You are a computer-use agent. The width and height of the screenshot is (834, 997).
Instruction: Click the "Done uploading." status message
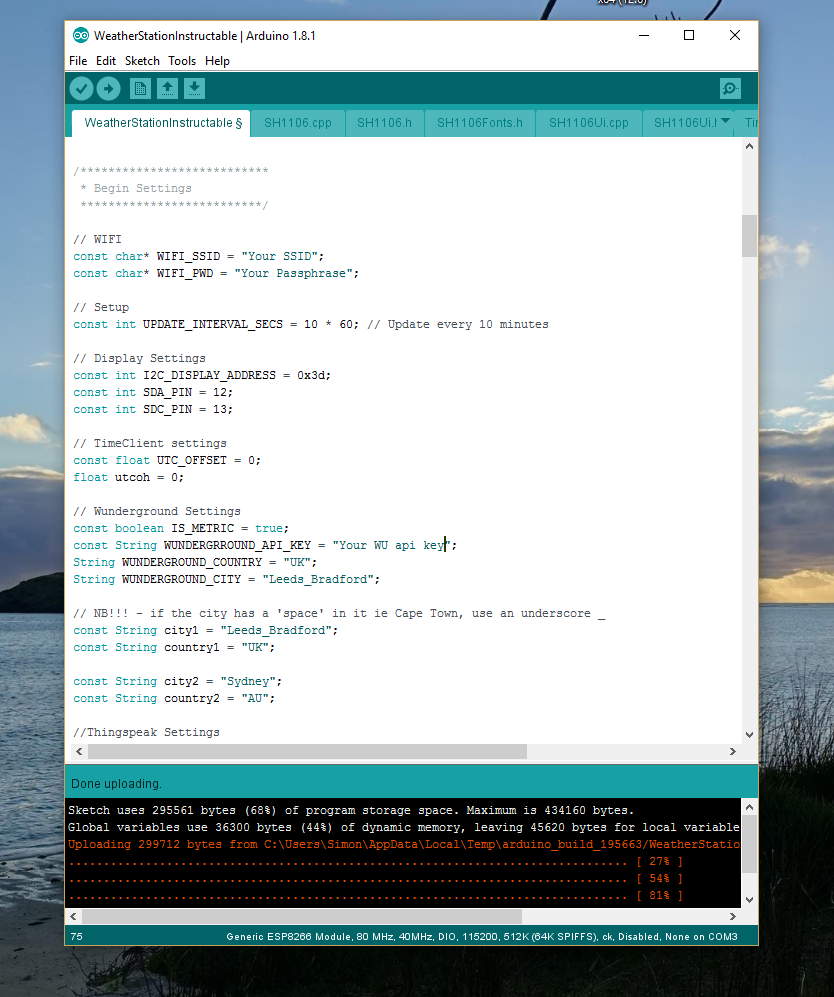tap(116, 784)
